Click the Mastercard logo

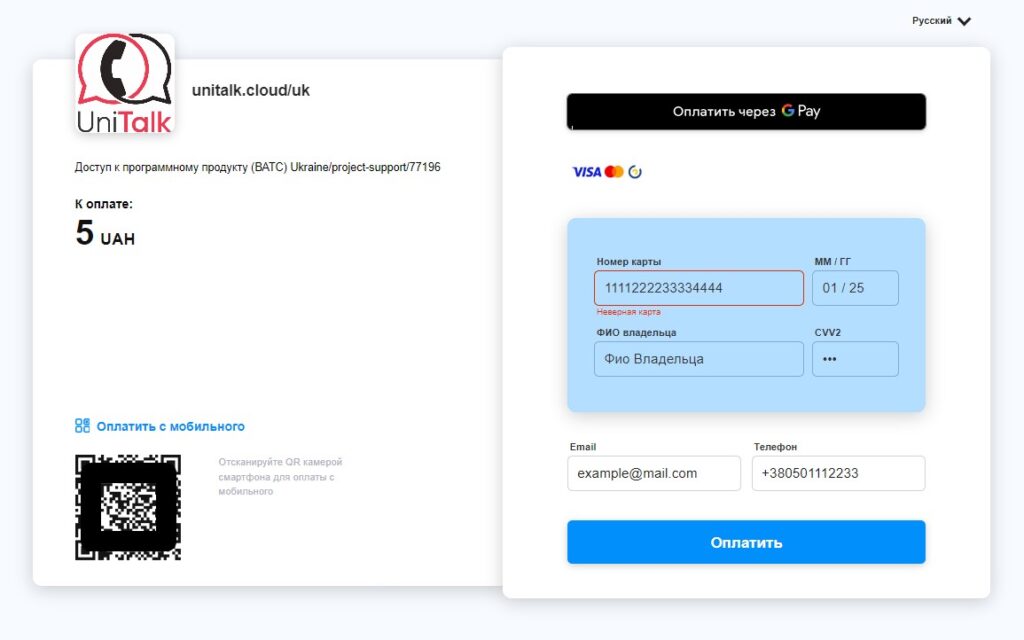[x=614, y=172]
